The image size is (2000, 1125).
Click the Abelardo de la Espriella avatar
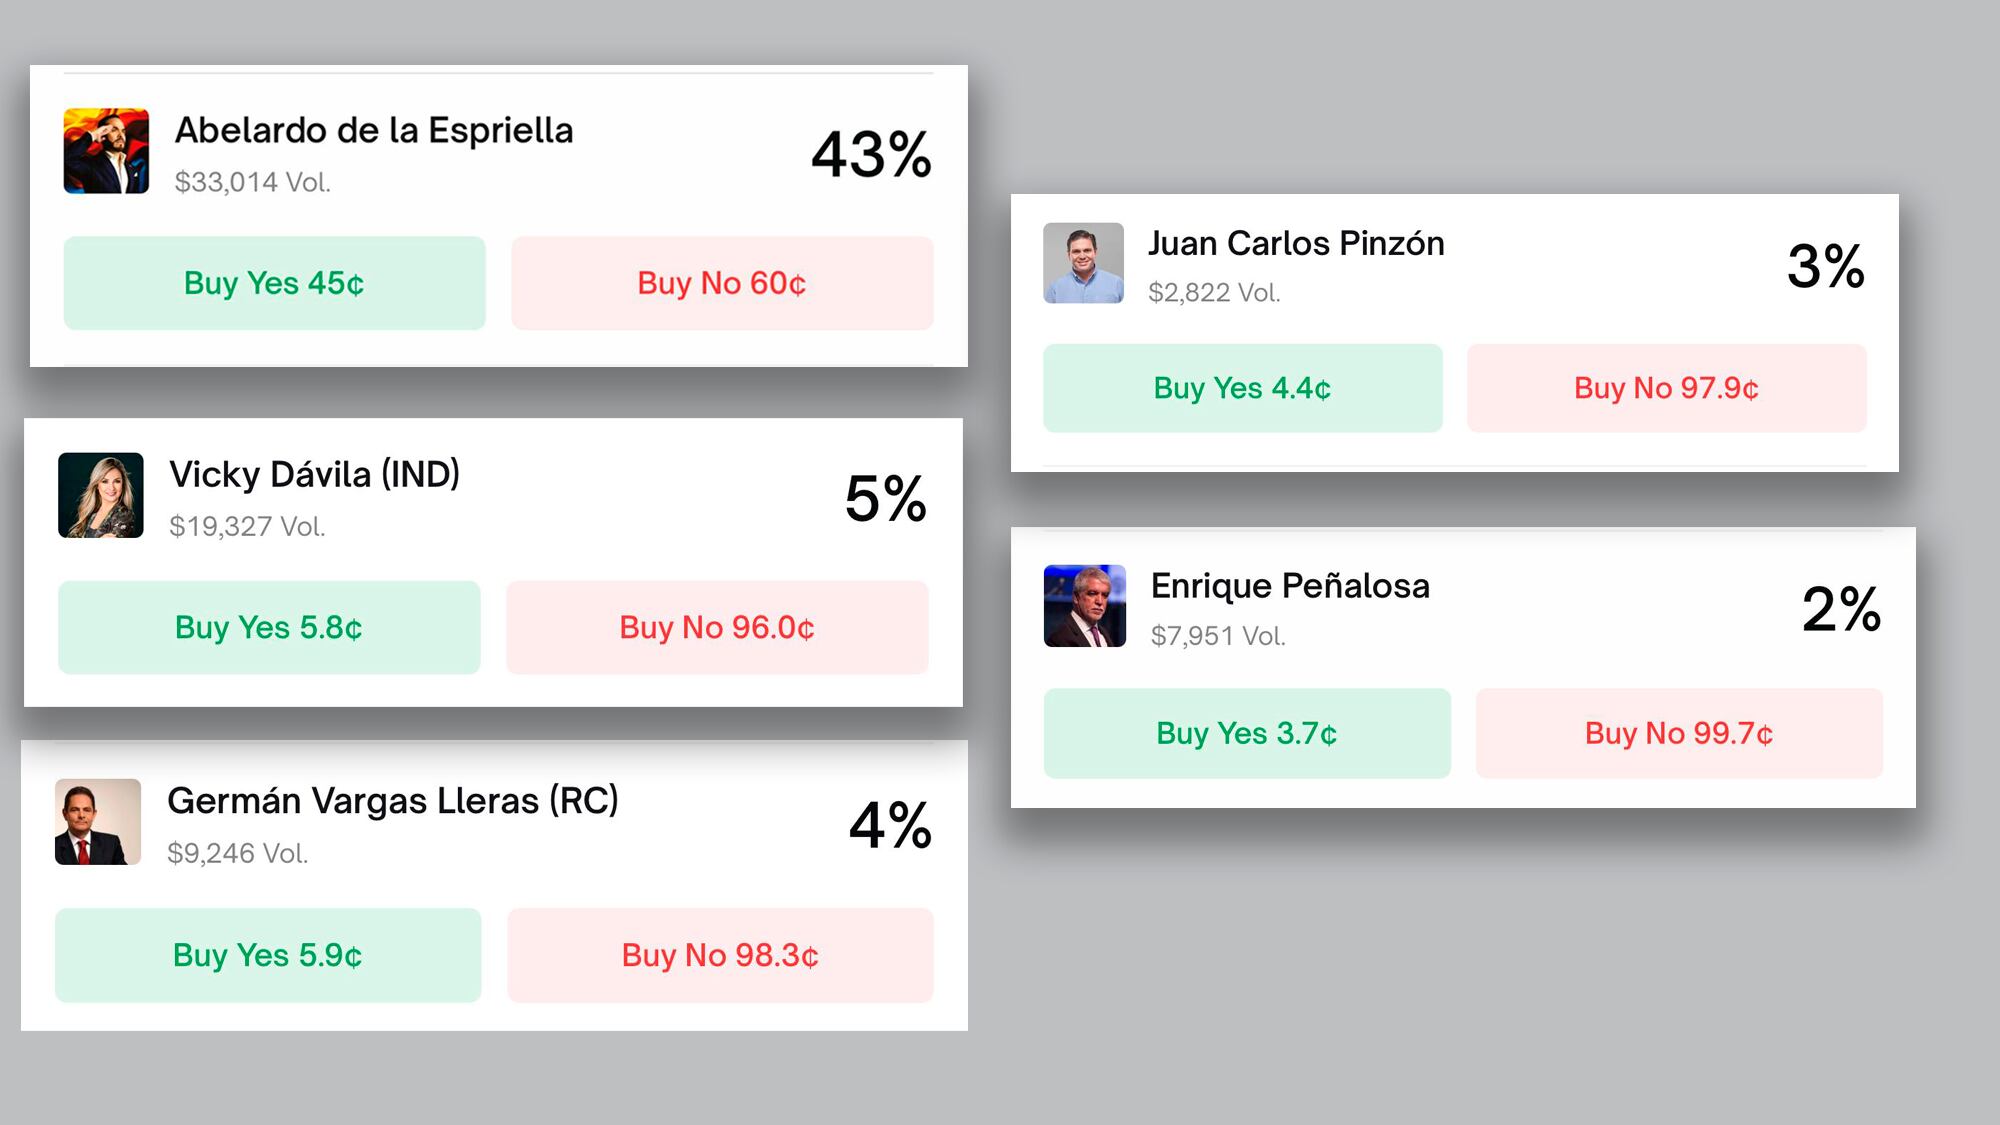pyautogui.click(x=106, y=151)
